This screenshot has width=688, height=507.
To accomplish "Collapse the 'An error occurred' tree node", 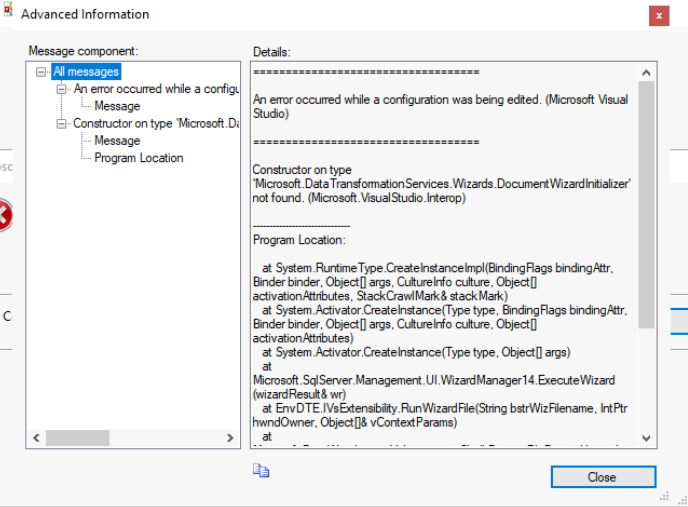I will [x=61, y=89].
